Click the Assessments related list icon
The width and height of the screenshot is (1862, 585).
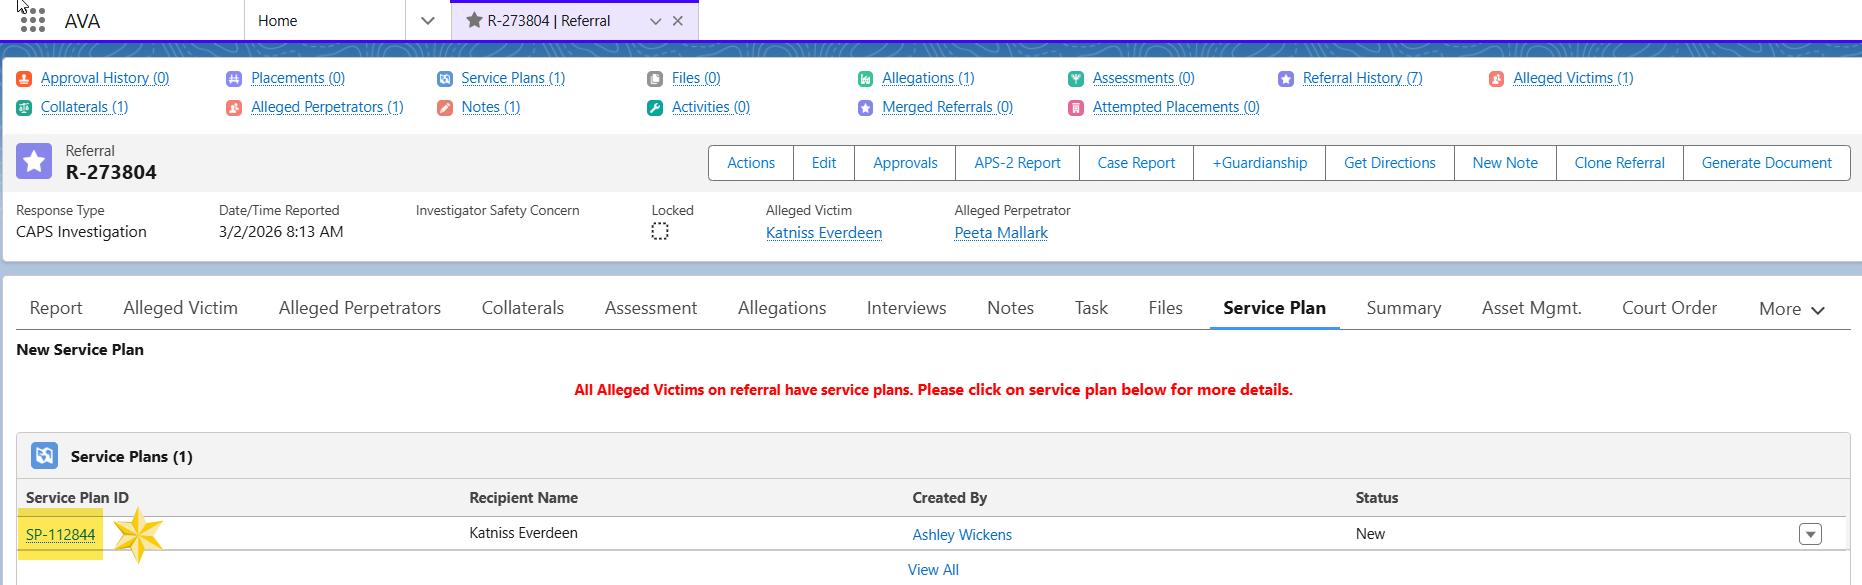pos(1076,78)
